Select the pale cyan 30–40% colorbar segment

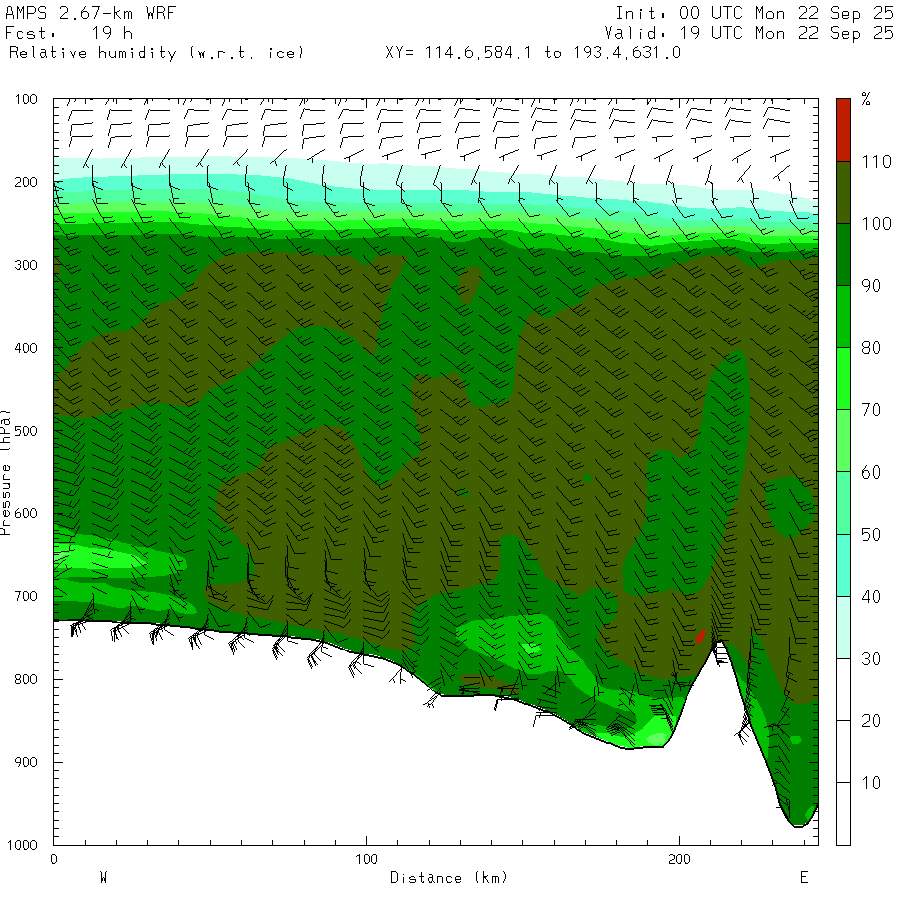843,627
